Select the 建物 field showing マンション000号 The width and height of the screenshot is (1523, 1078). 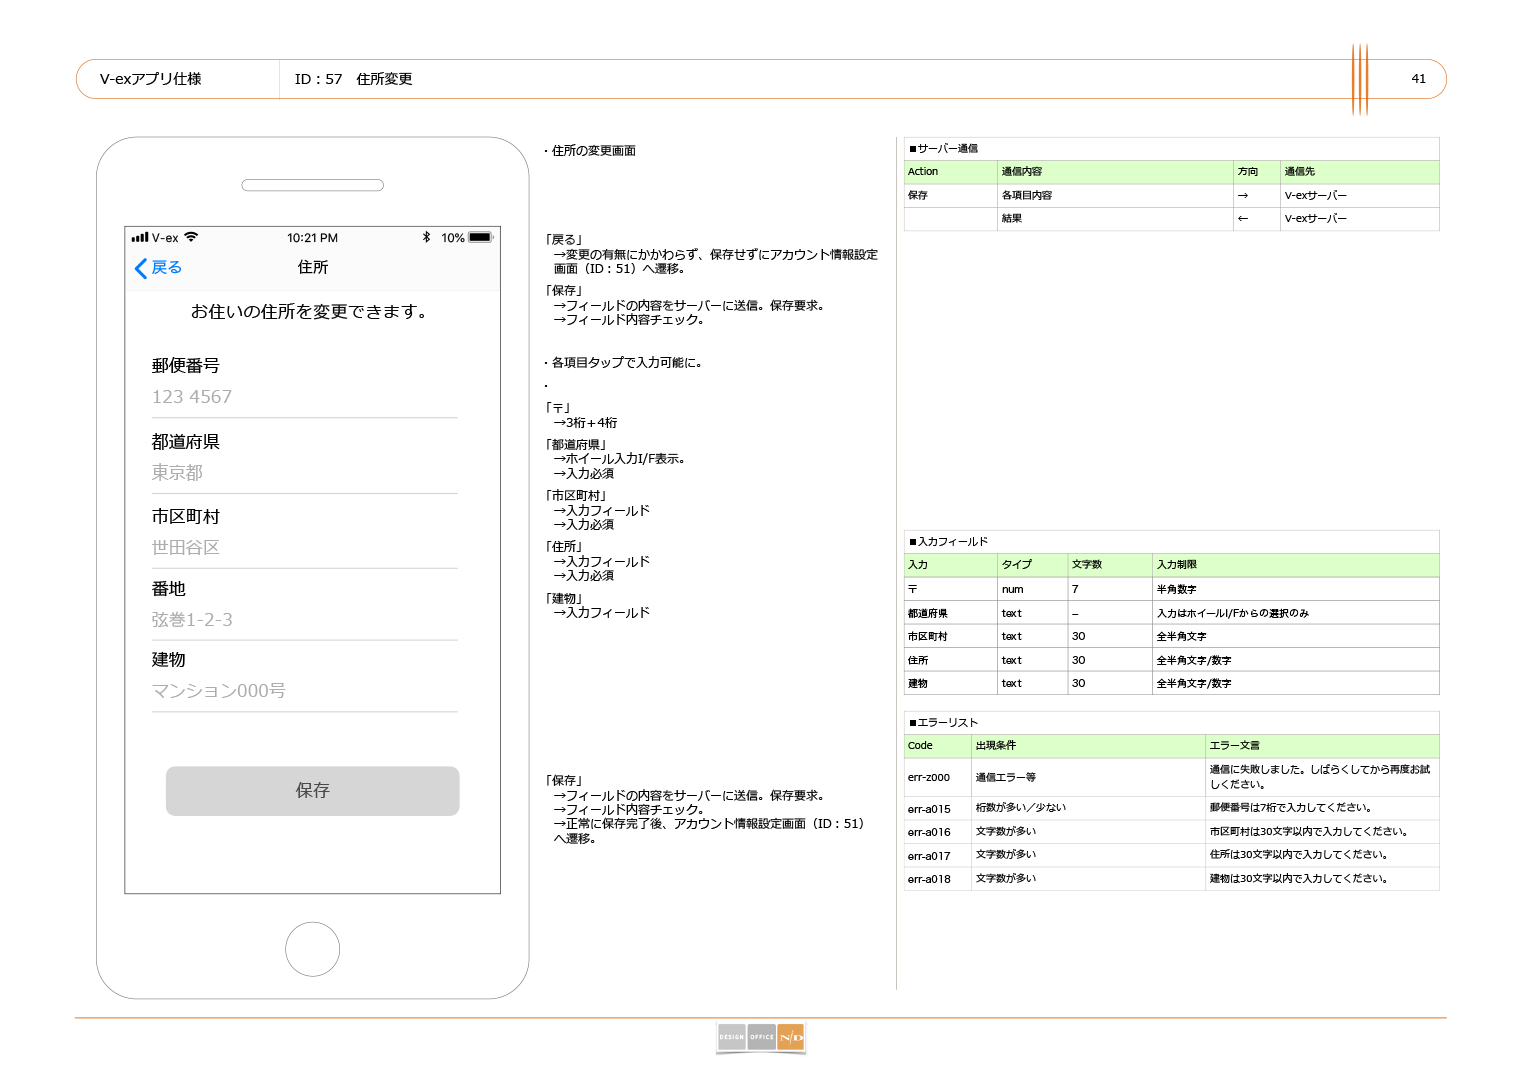pyautogui.click(x=304, y=691)
